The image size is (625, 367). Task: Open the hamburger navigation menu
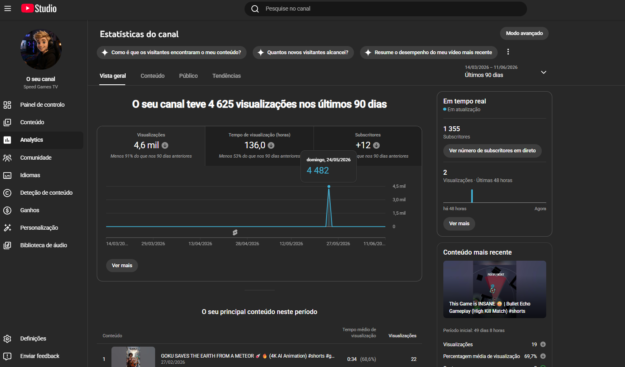point(8,8)
